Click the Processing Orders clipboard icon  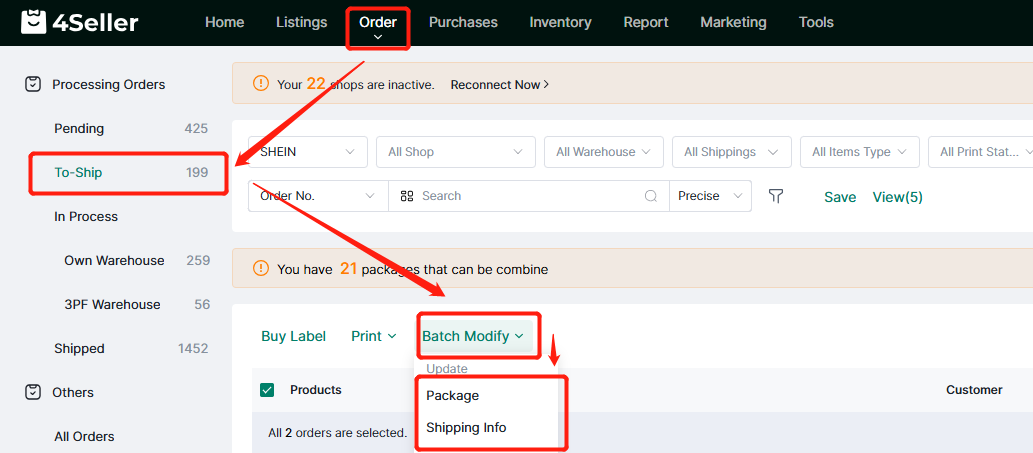coord(32,85)
